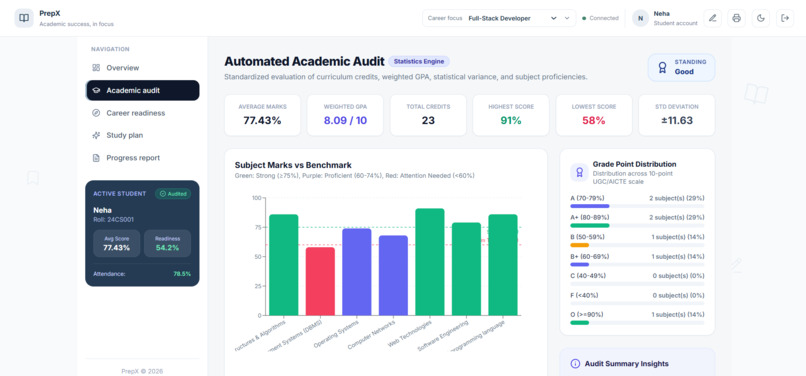
Task: Click the Std Deviation ±11.63 card
Action: point(676,115)
